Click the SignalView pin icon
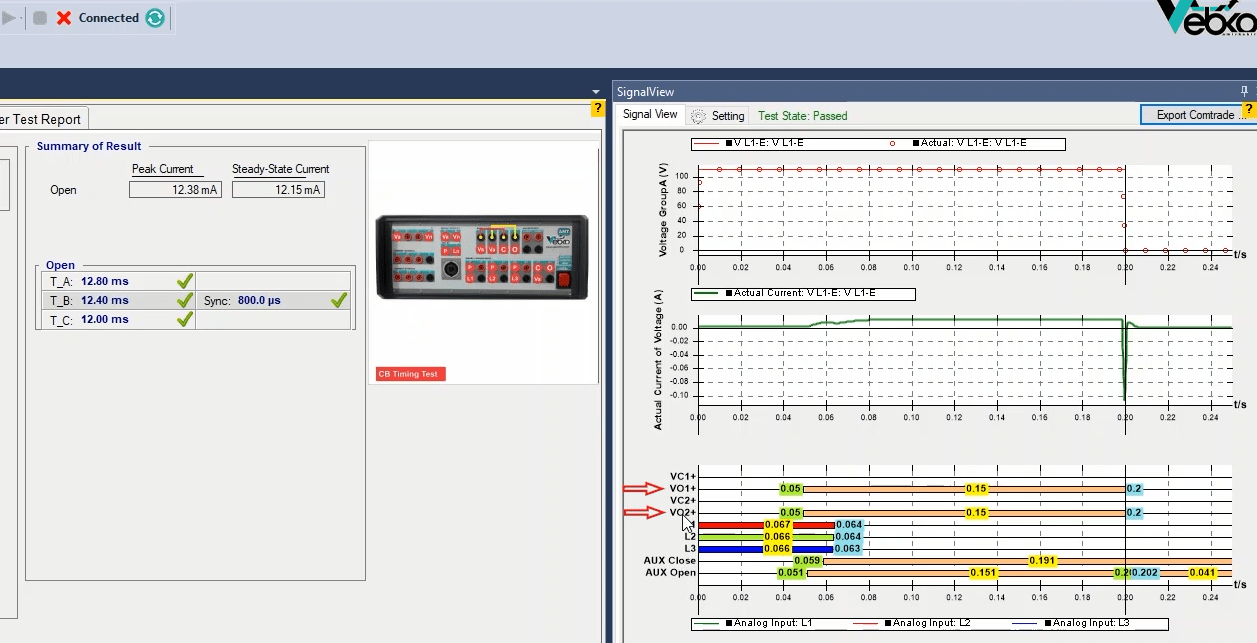Viewport: 1257px width, 643px height. coord(1244,92)
